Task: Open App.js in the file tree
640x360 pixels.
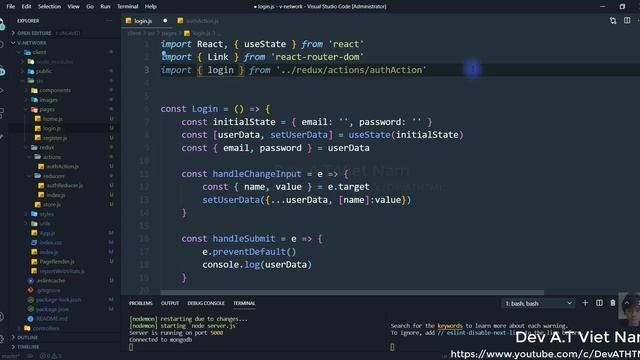Action: point(47,233)
